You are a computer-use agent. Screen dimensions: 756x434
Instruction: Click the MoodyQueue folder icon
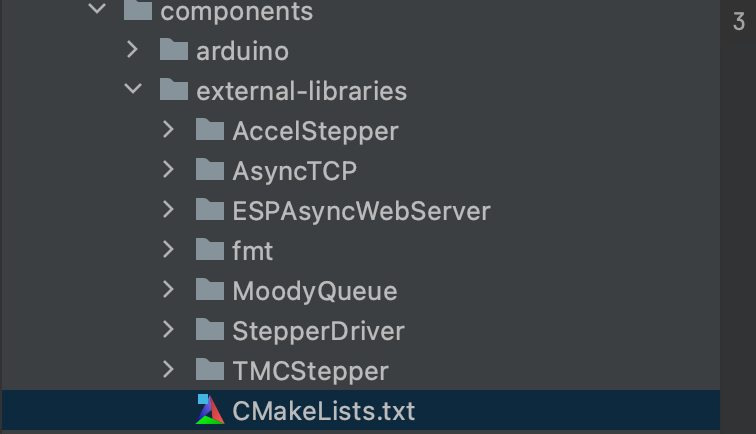[210, 290]
